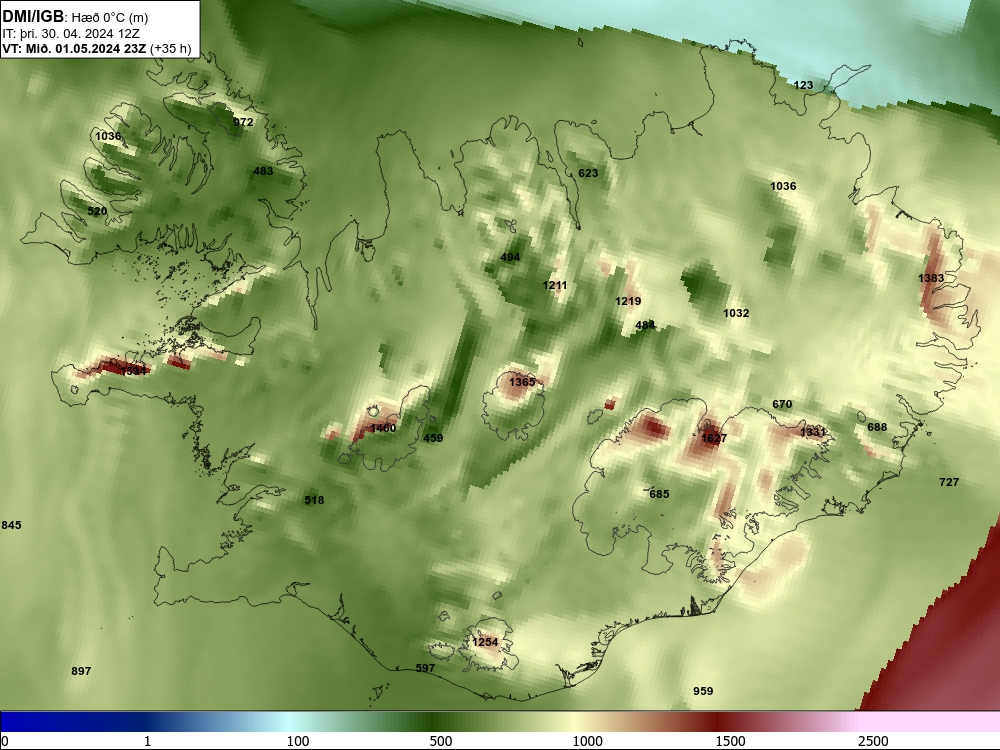Select the 1627 value on dark red area

point(714,438)
